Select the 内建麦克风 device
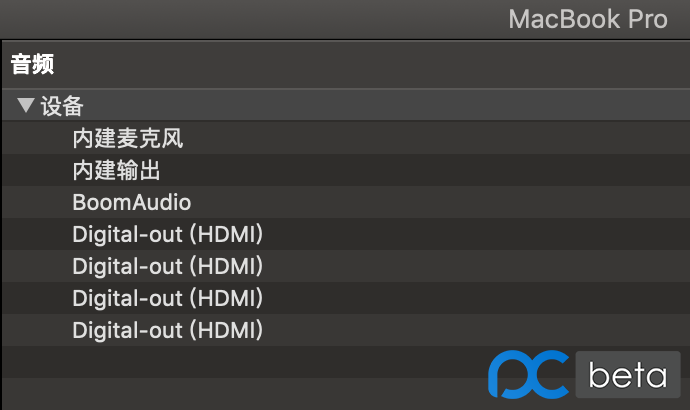 tap(128, 139)
